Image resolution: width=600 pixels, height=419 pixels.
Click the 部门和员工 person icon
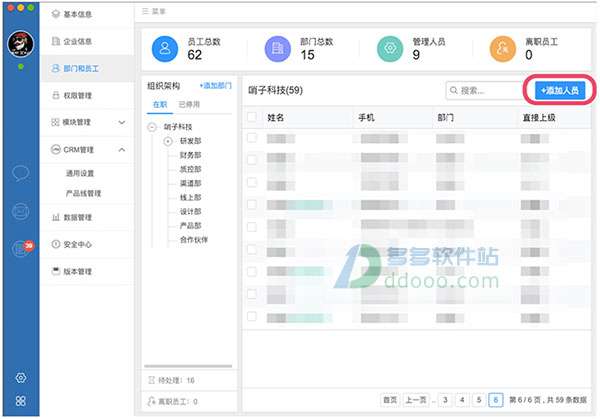point(56,68)
